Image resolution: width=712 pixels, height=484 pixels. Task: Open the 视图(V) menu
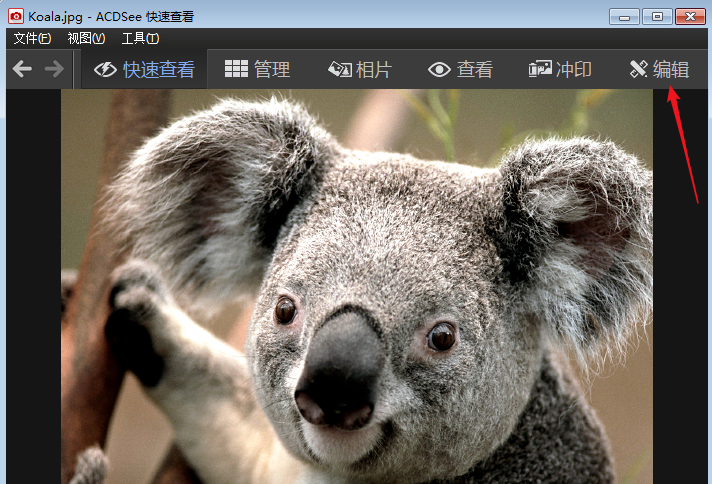pos(86,38)
